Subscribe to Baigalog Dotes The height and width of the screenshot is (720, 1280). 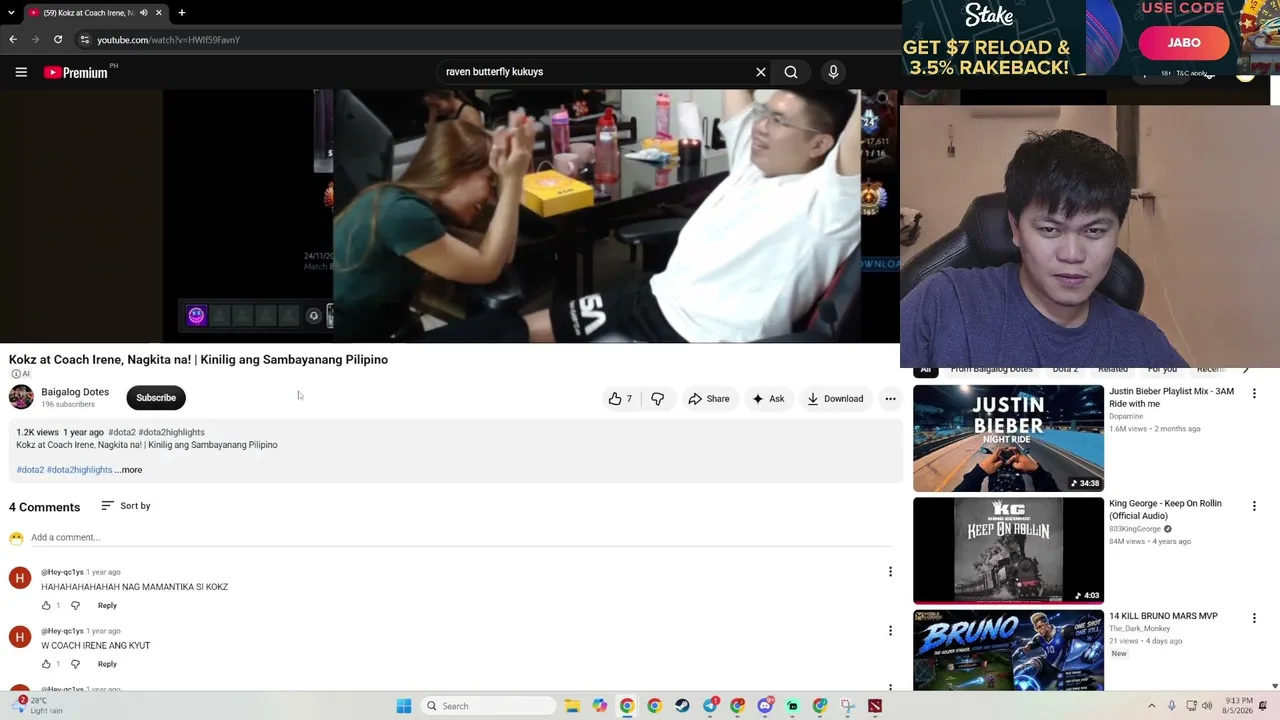coord(156,398)
